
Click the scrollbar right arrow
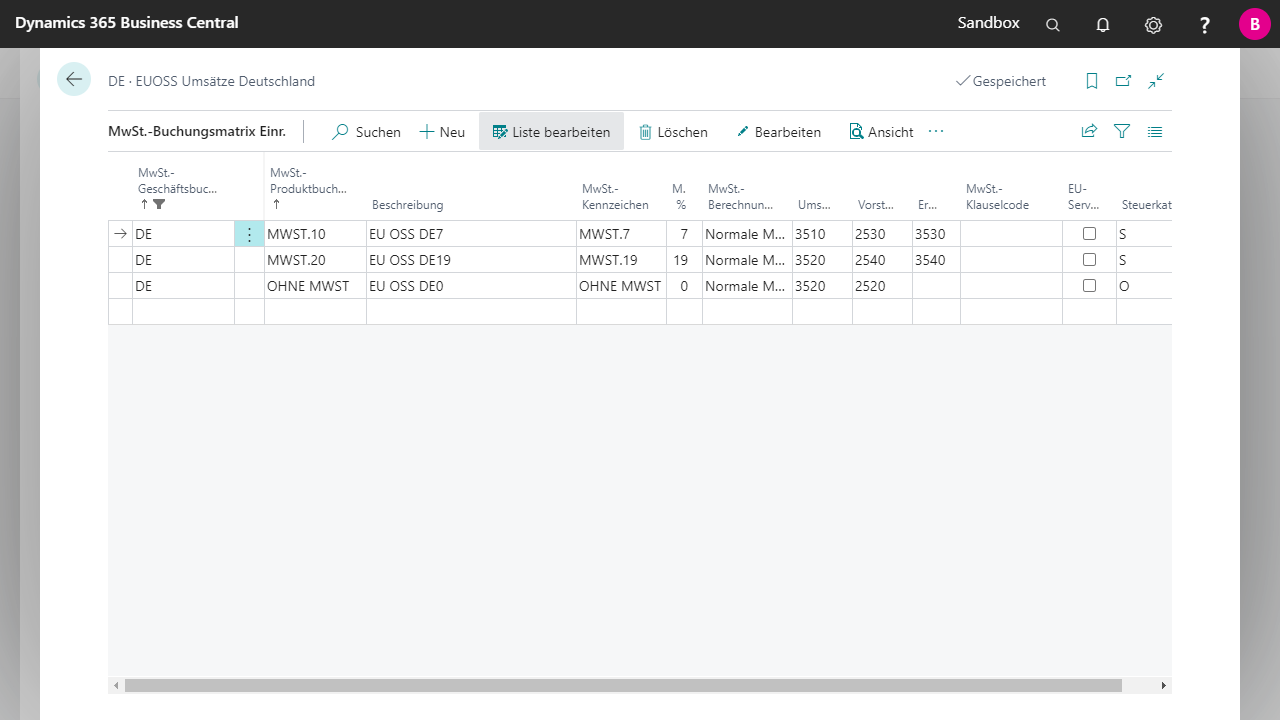click(1163, 686)
